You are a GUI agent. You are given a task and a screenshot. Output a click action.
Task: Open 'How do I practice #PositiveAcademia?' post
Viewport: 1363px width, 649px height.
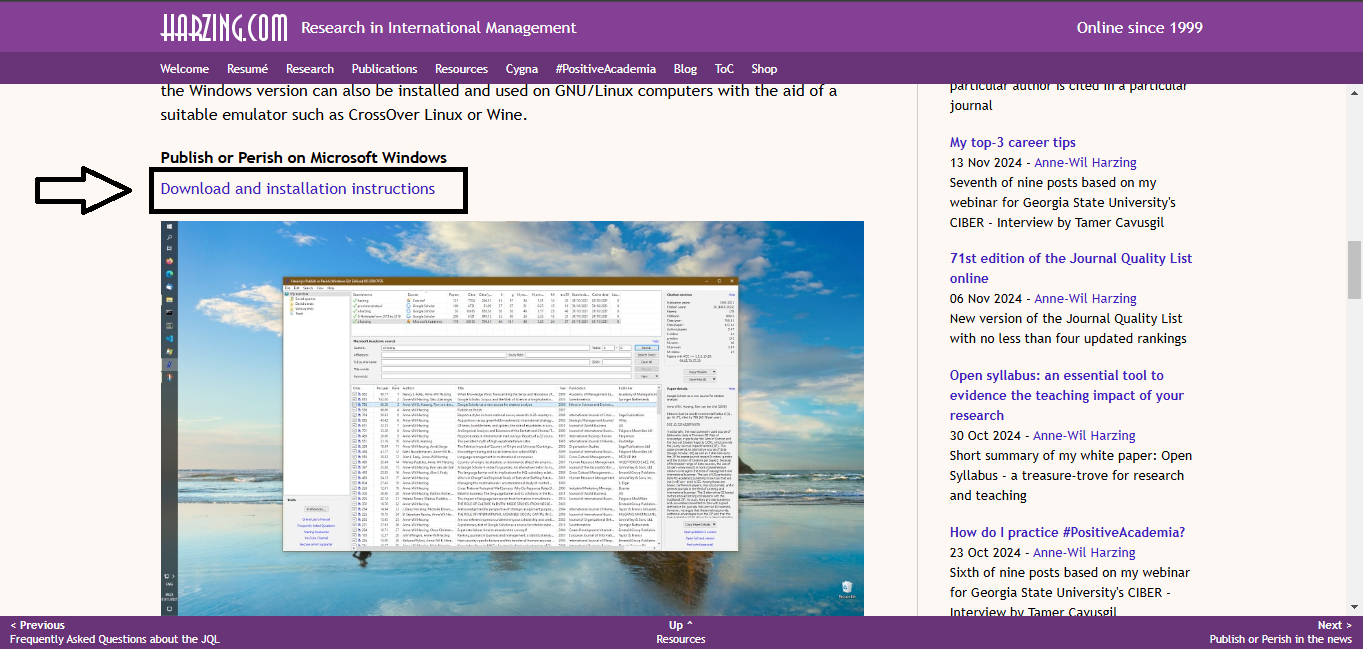(x=1067, y=532)
